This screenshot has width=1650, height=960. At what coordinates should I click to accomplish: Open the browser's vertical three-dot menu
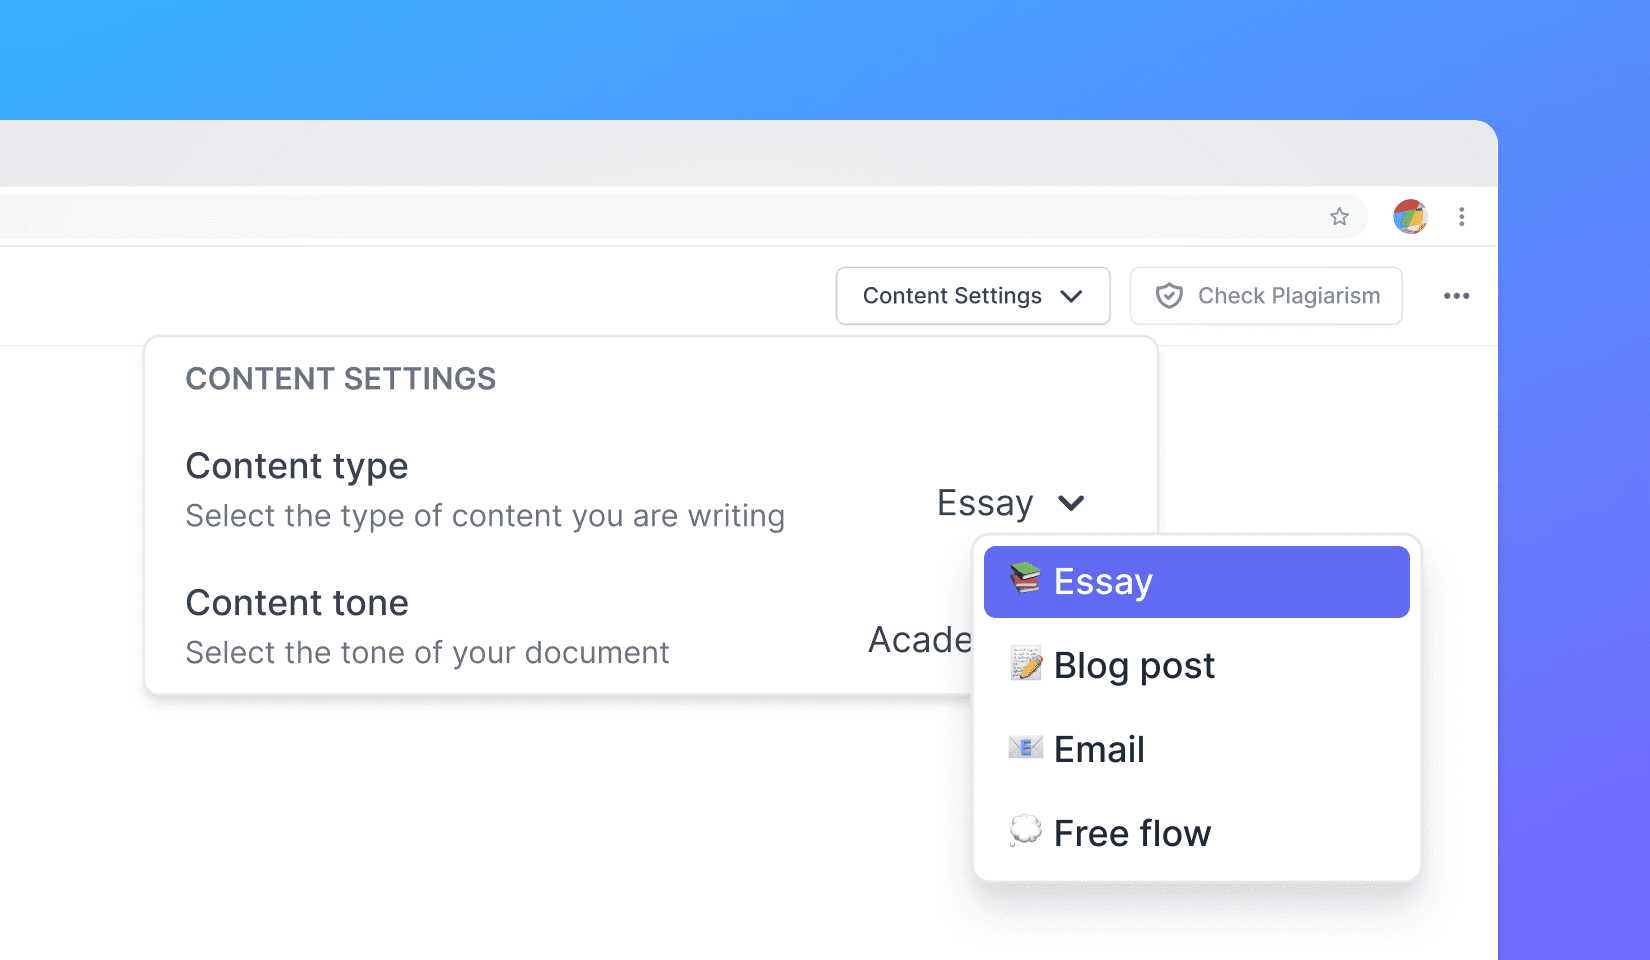(1461, 217)
